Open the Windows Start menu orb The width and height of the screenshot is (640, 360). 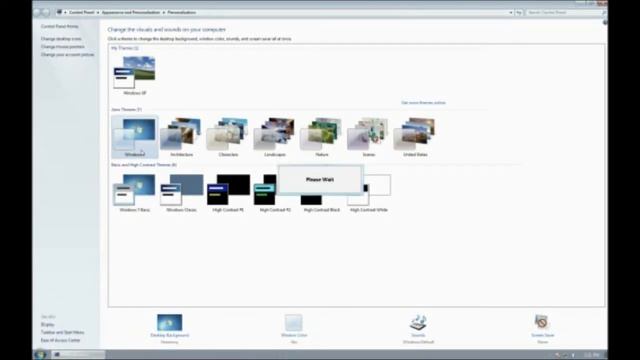pos(40,354)
